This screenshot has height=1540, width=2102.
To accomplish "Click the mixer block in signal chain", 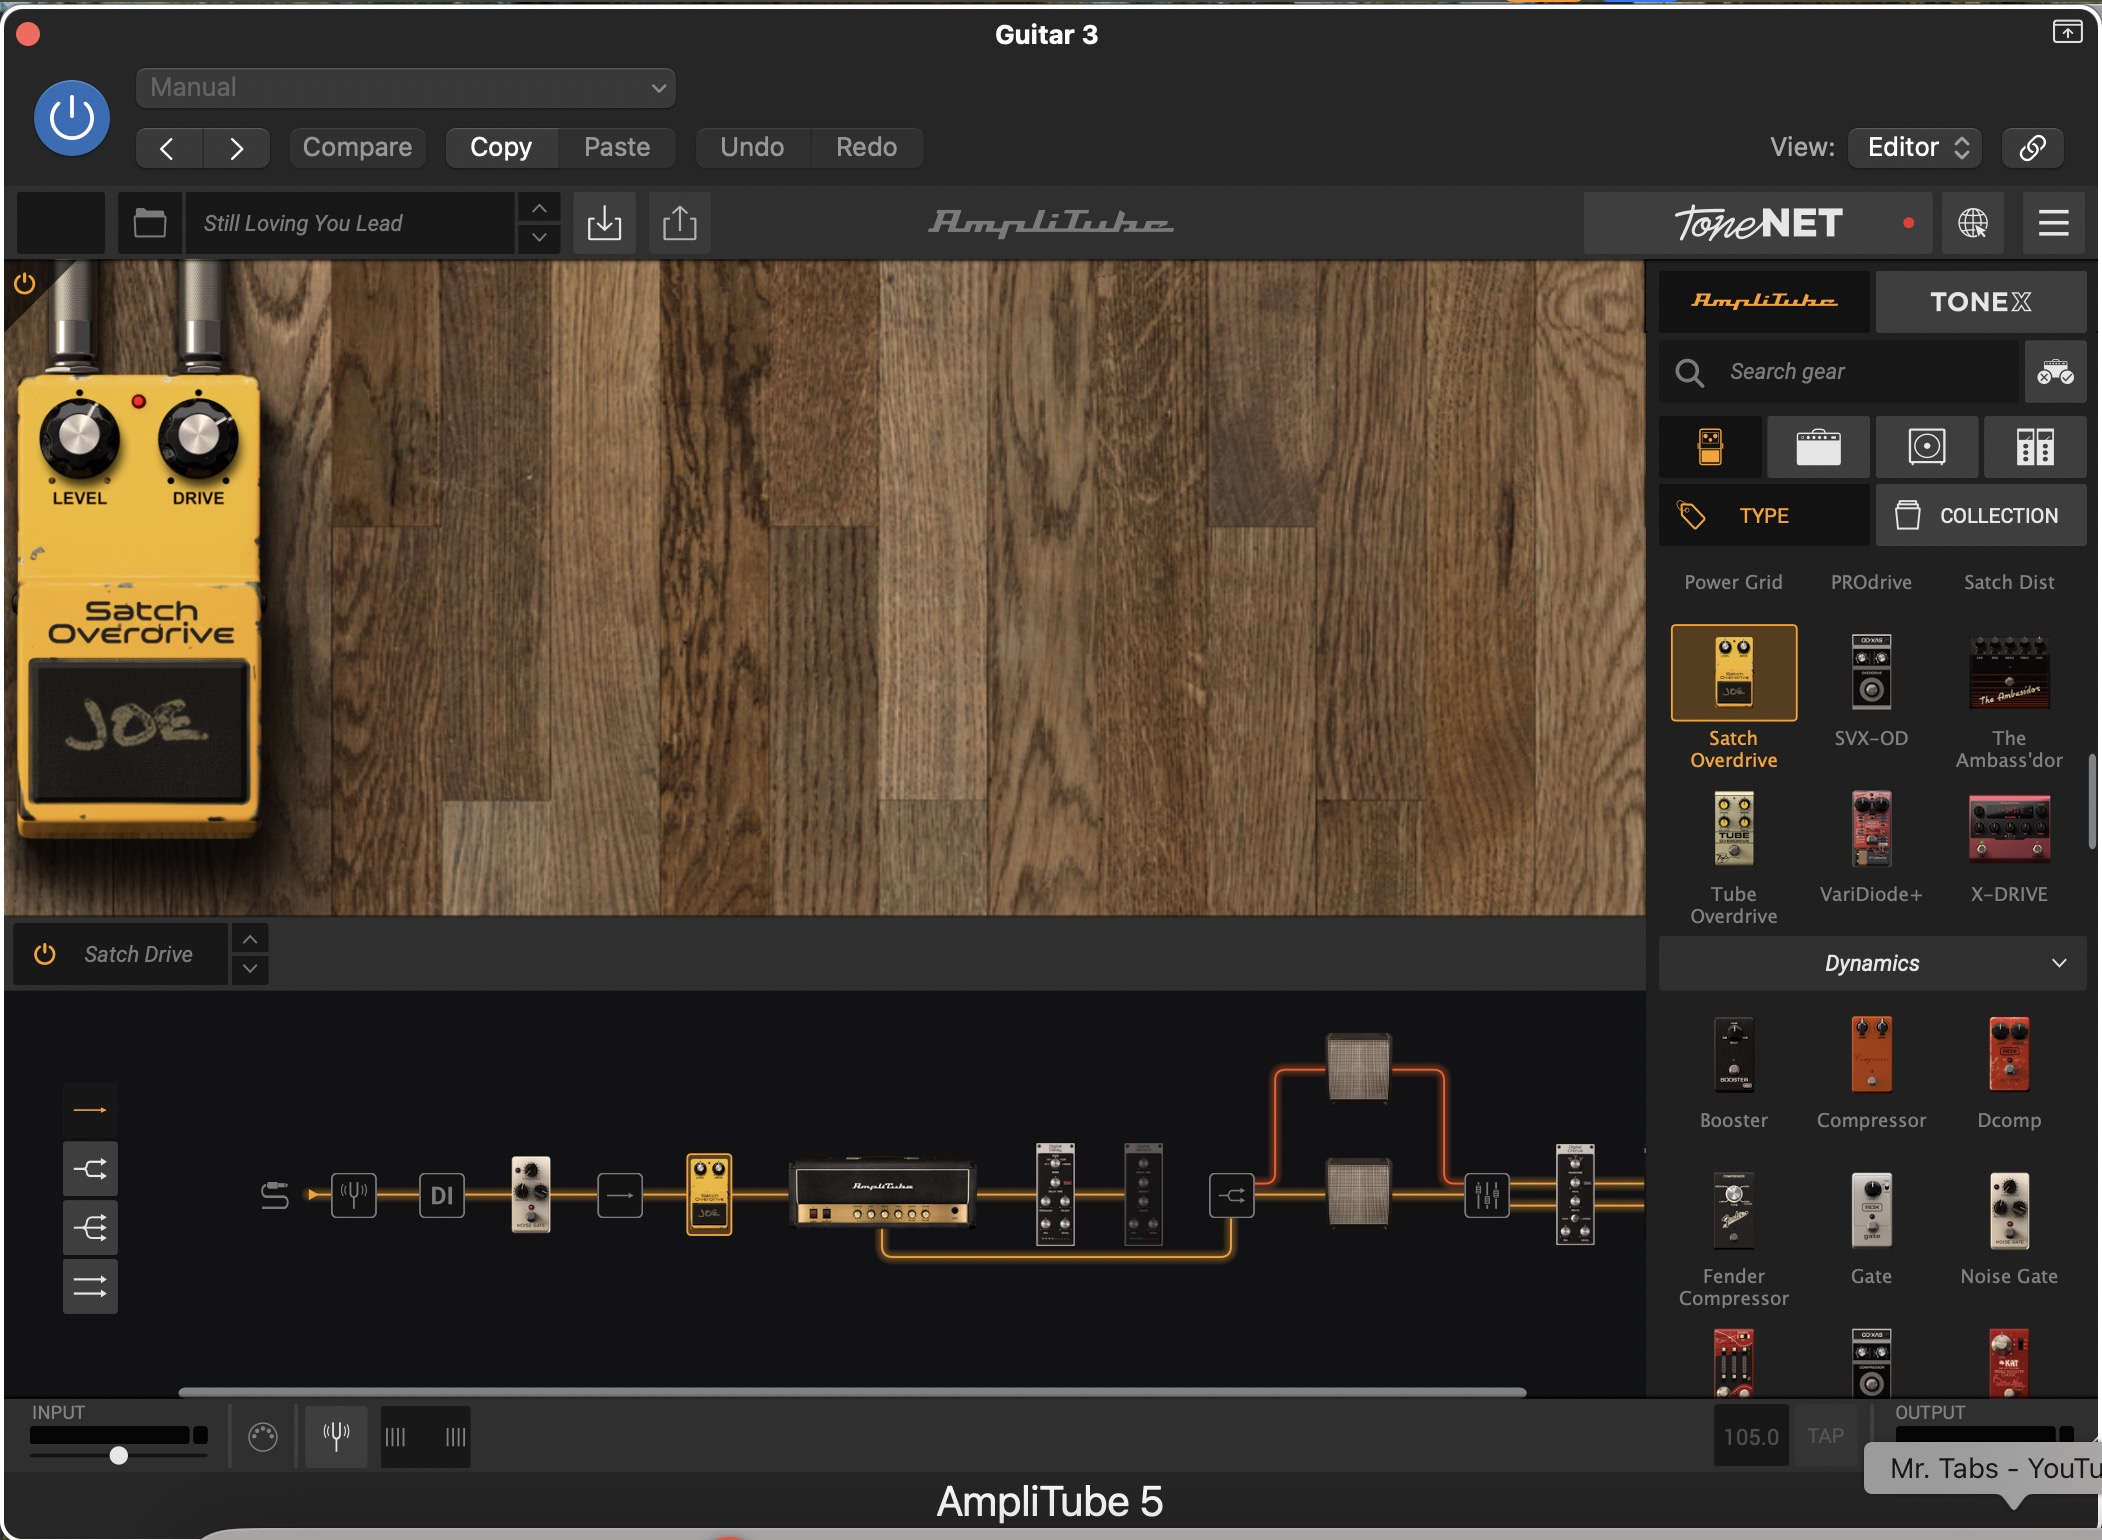I will (1487, 1195).
